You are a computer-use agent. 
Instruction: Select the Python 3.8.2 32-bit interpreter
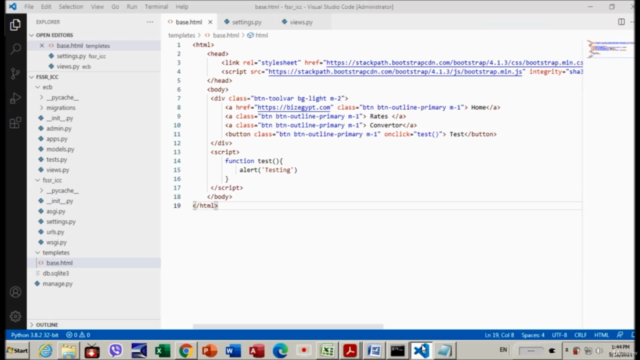[35, 335]
